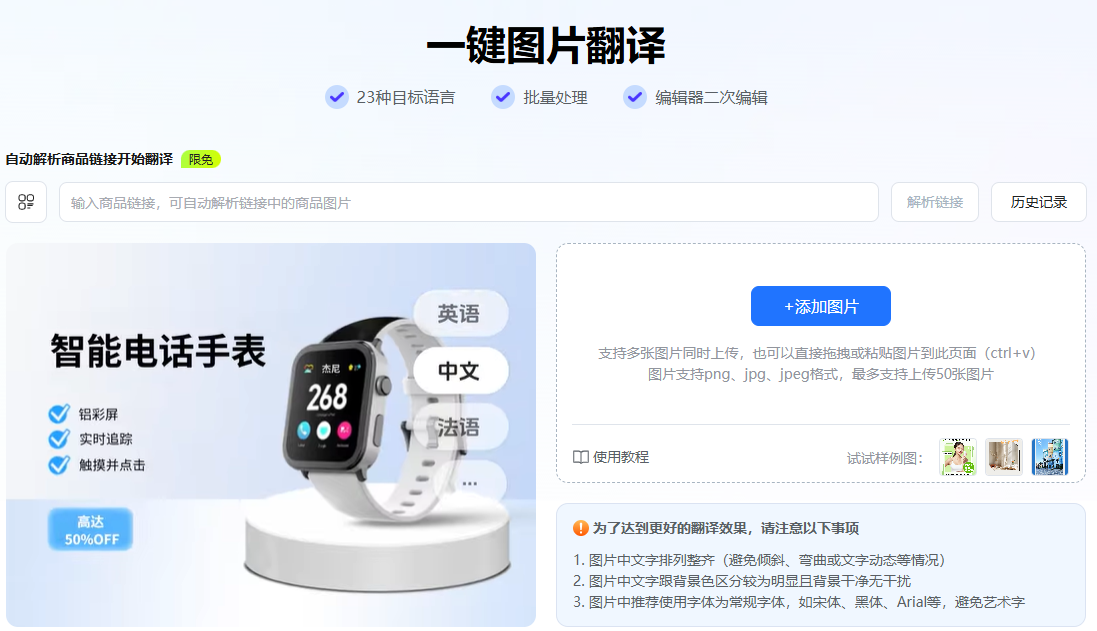This screenshot has height=631, width=1097.
Task: Try the first sample image with woman
Action: click(x=958, y=457)
